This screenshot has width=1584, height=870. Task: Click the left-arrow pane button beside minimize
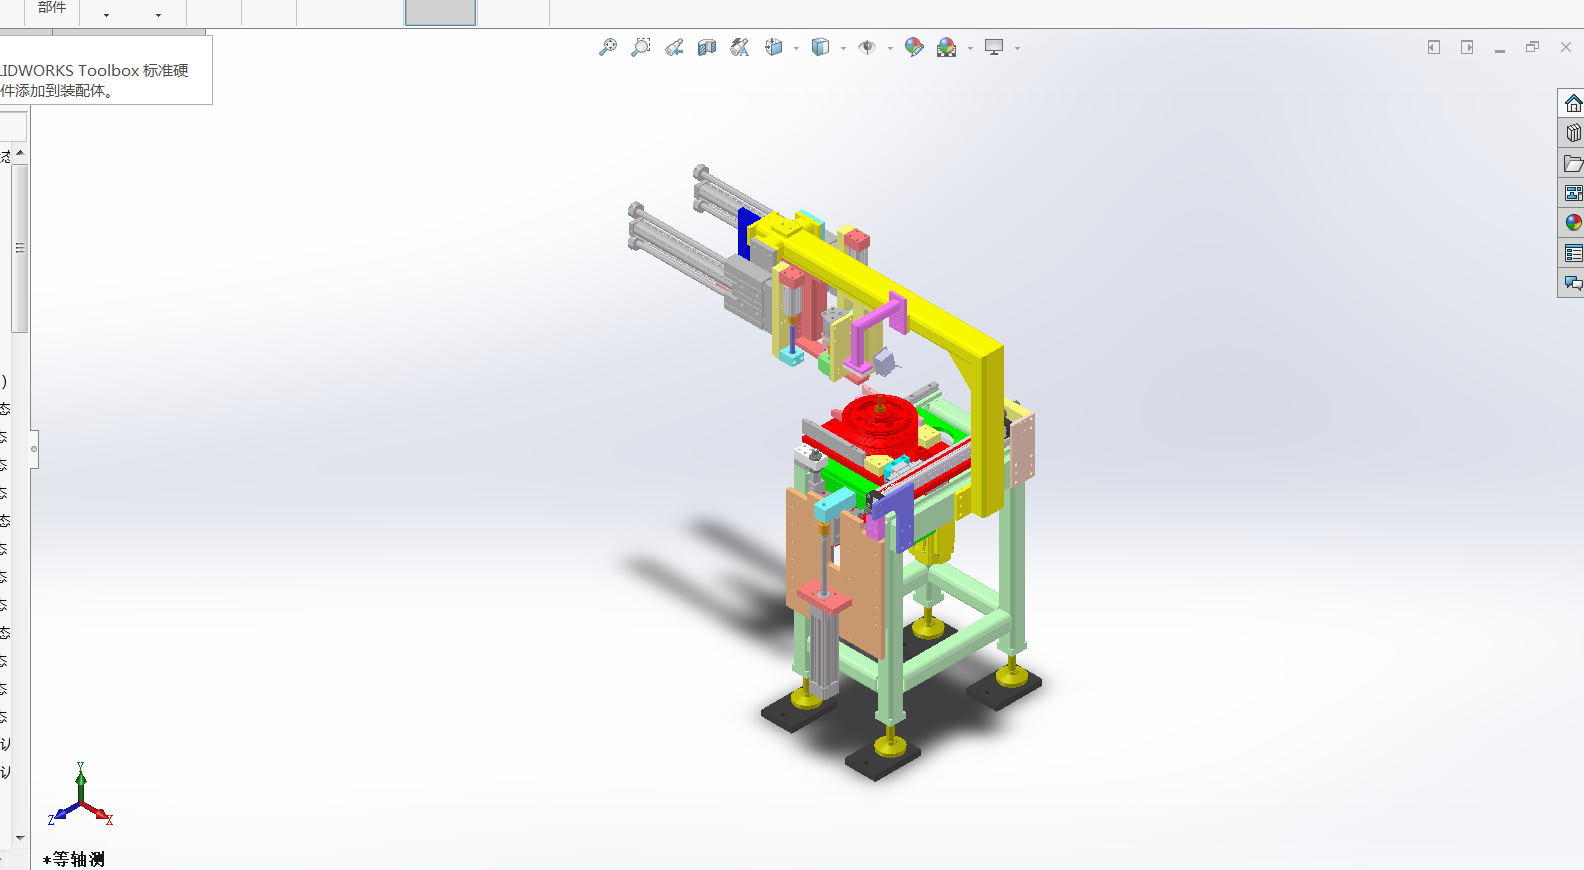1434,47
